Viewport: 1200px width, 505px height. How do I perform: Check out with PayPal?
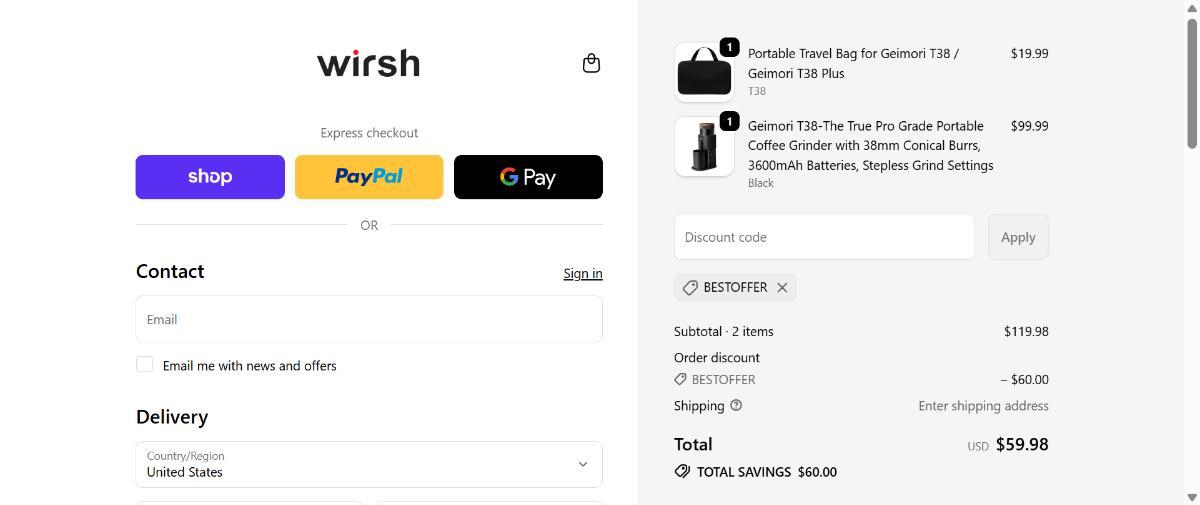pos(369,177)
